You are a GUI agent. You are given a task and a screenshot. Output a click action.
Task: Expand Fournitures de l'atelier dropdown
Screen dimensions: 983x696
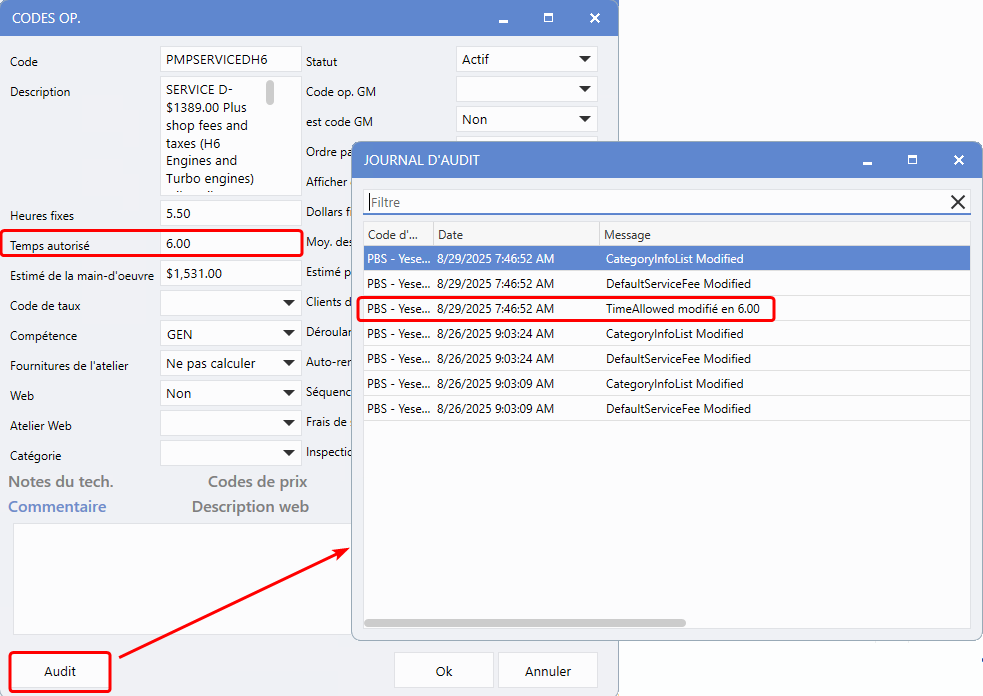click(x=289, y=363)
